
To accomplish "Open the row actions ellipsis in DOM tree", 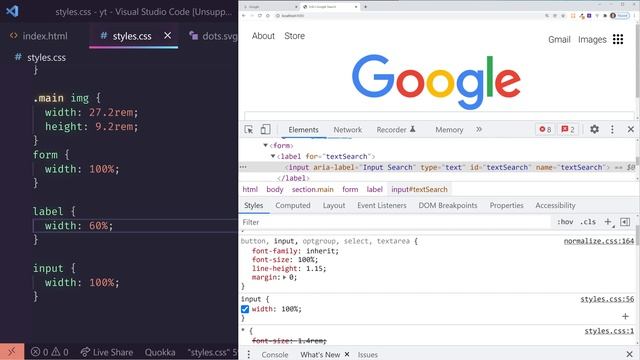I will [x=243, y=167].
